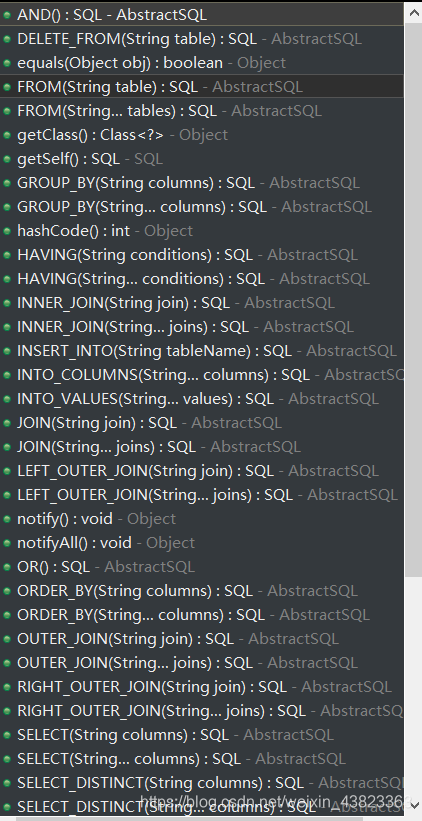This screenshot has height=821, width=422.
Task: Click the vertical scrollbar thumb
Action: 413,298
